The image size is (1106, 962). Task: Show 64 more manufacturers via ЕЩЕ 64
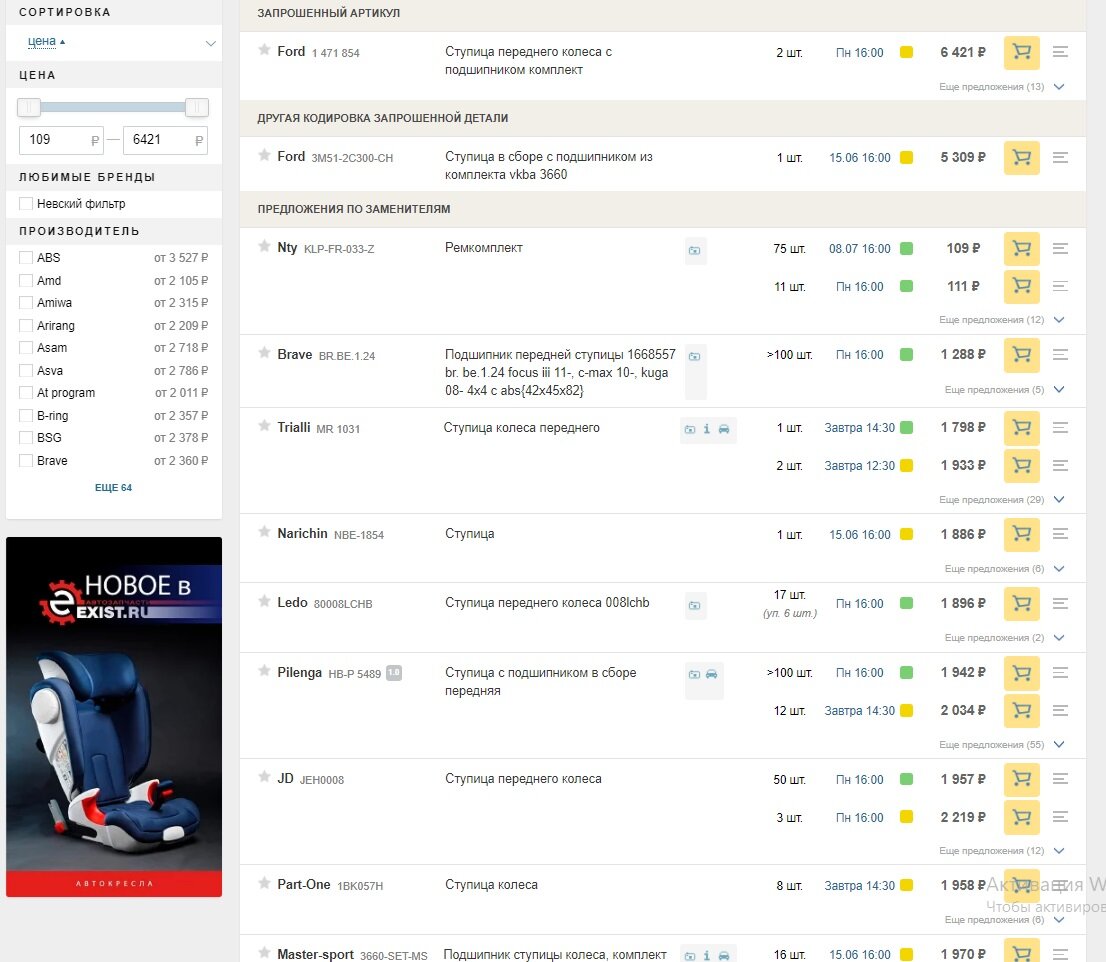click(x=114, y=487)
